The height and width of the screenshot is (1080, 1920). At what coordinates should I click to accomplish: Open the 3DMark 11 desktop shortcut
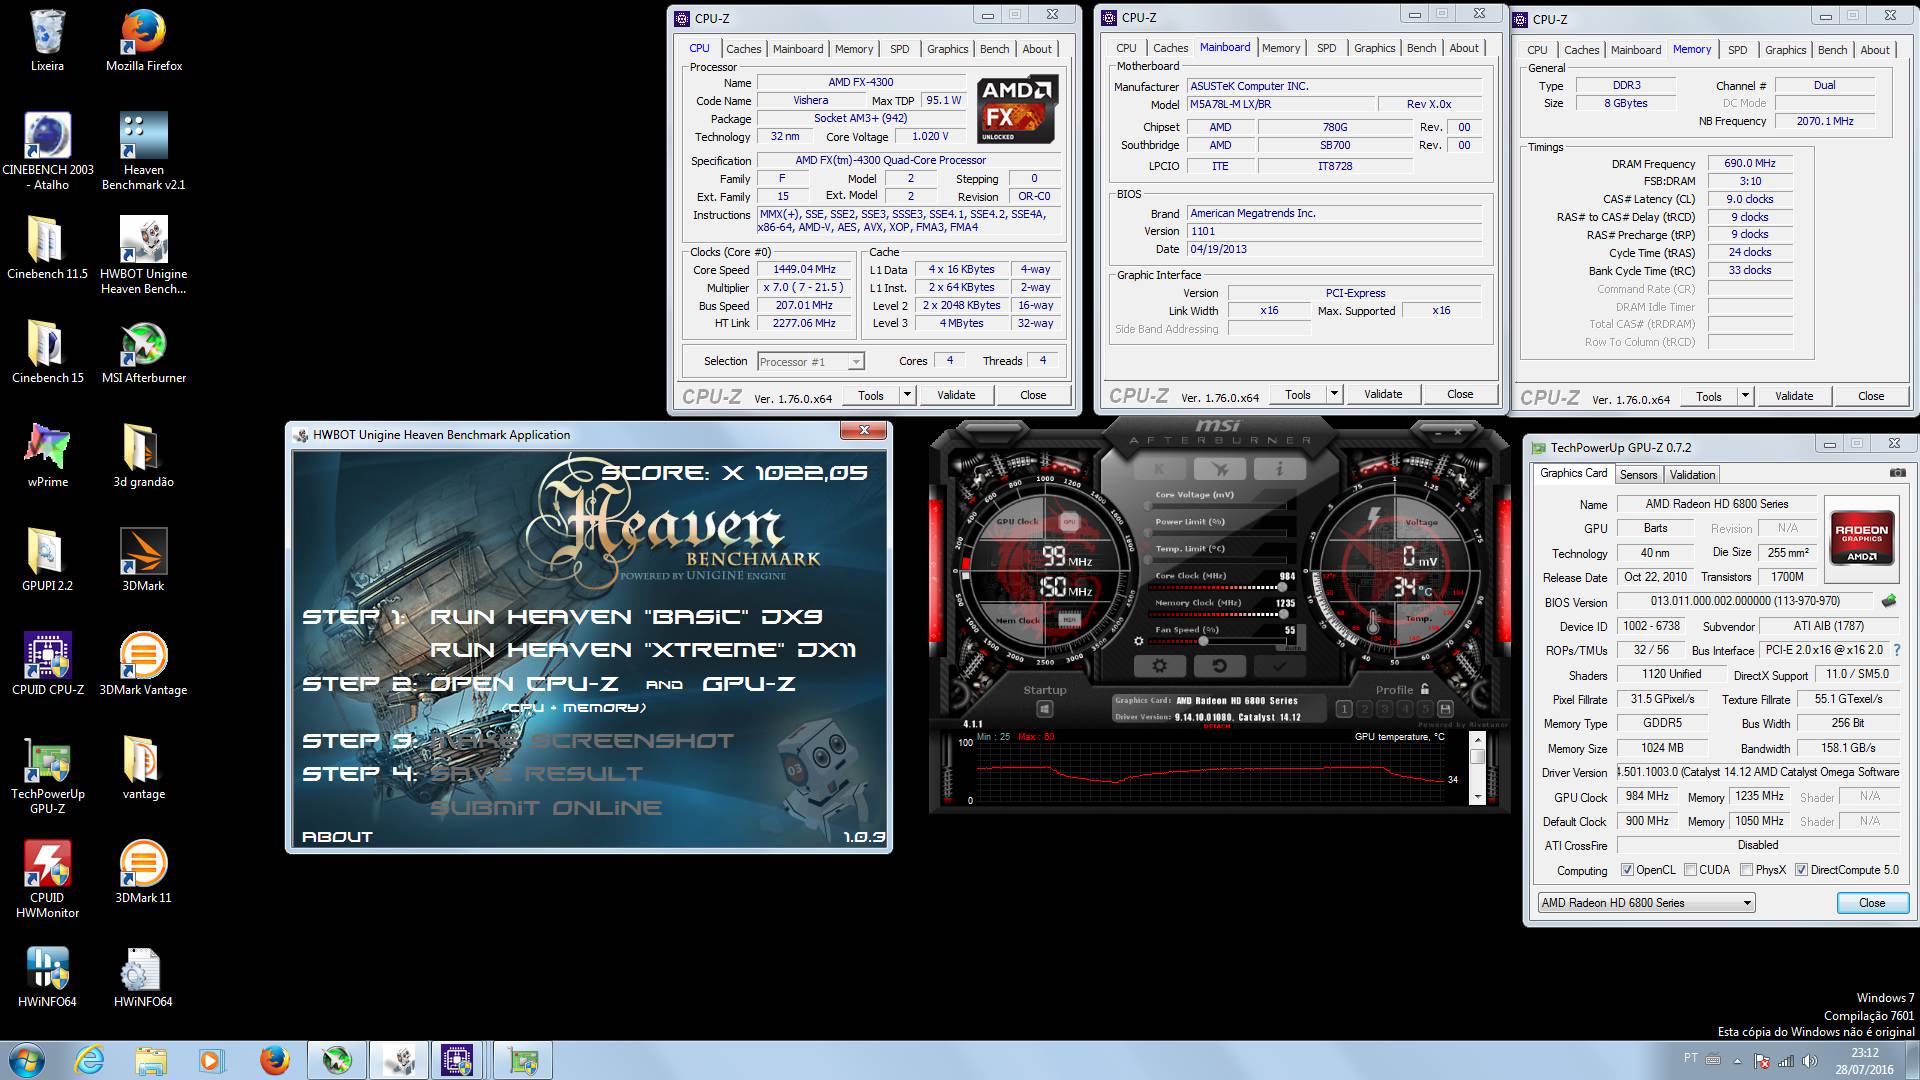click(144, 872)
